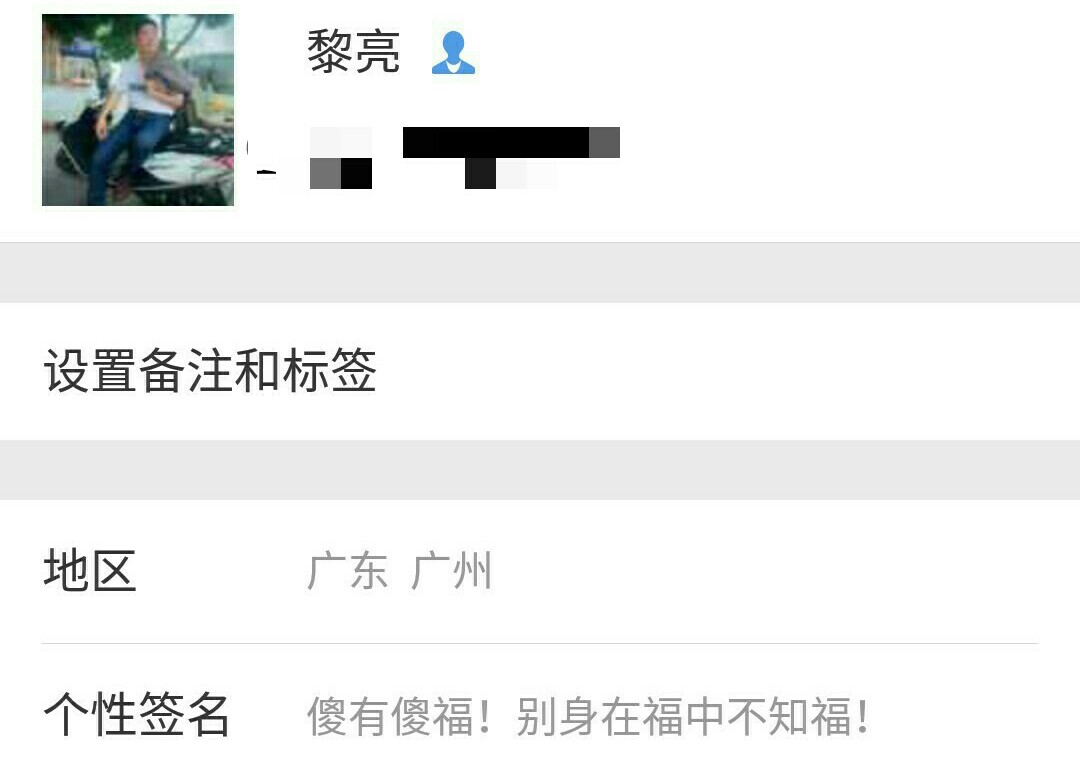This screenshot has height=757, width=1080.
Task: Click the 傻有傻福！ signature phrase
Action: tap(399, 716)
